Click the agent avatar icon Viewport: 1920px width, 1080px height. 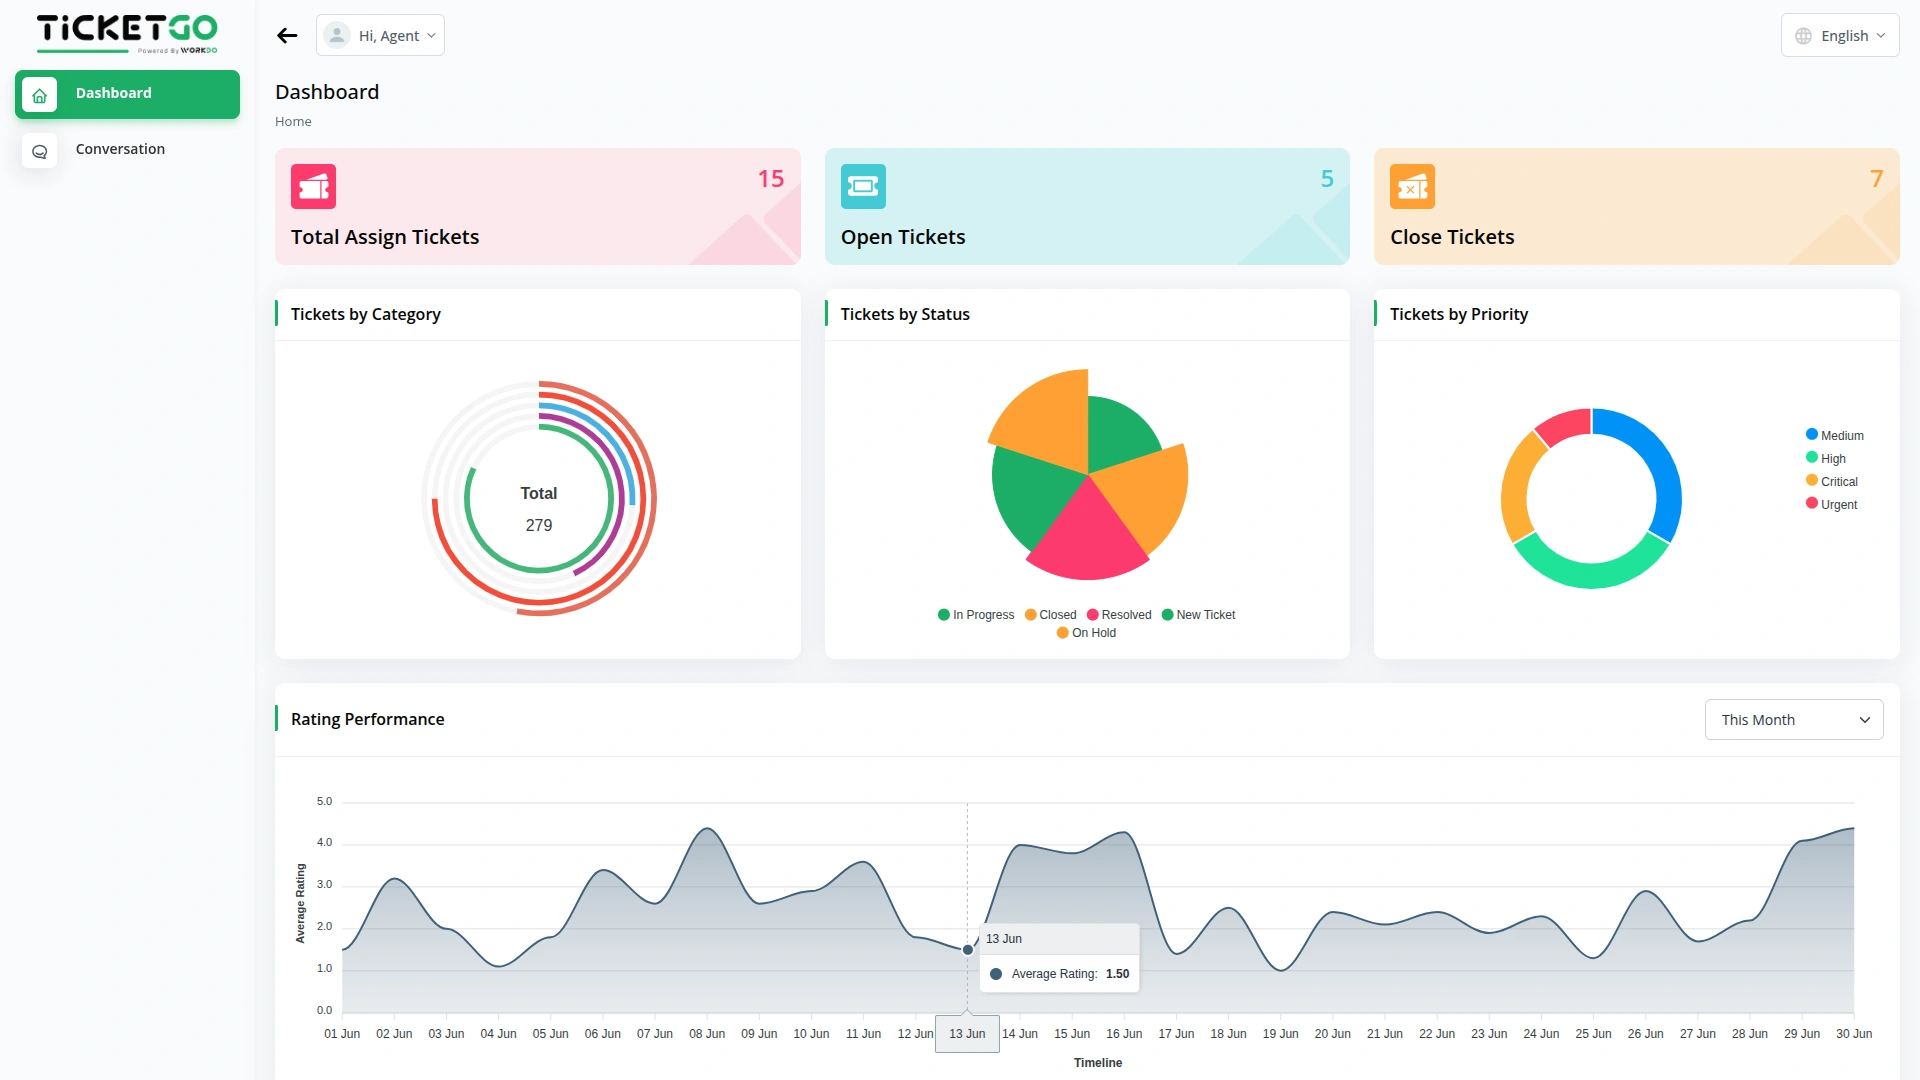click(337, 36)
